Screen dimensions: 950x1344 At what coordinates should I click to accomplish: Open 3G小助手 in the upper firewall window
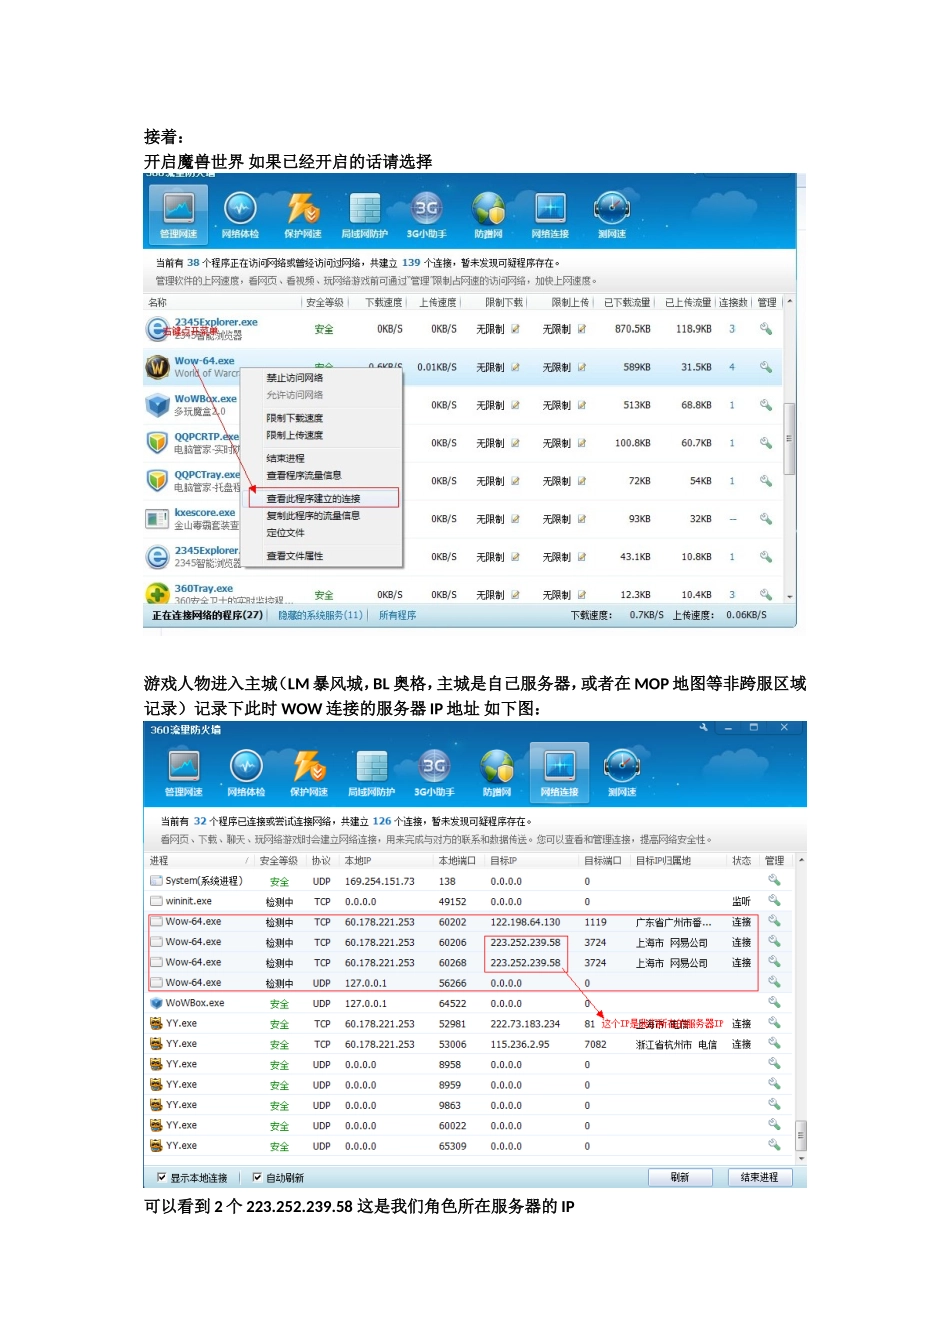pyautogui.click(x=426, y=215)
